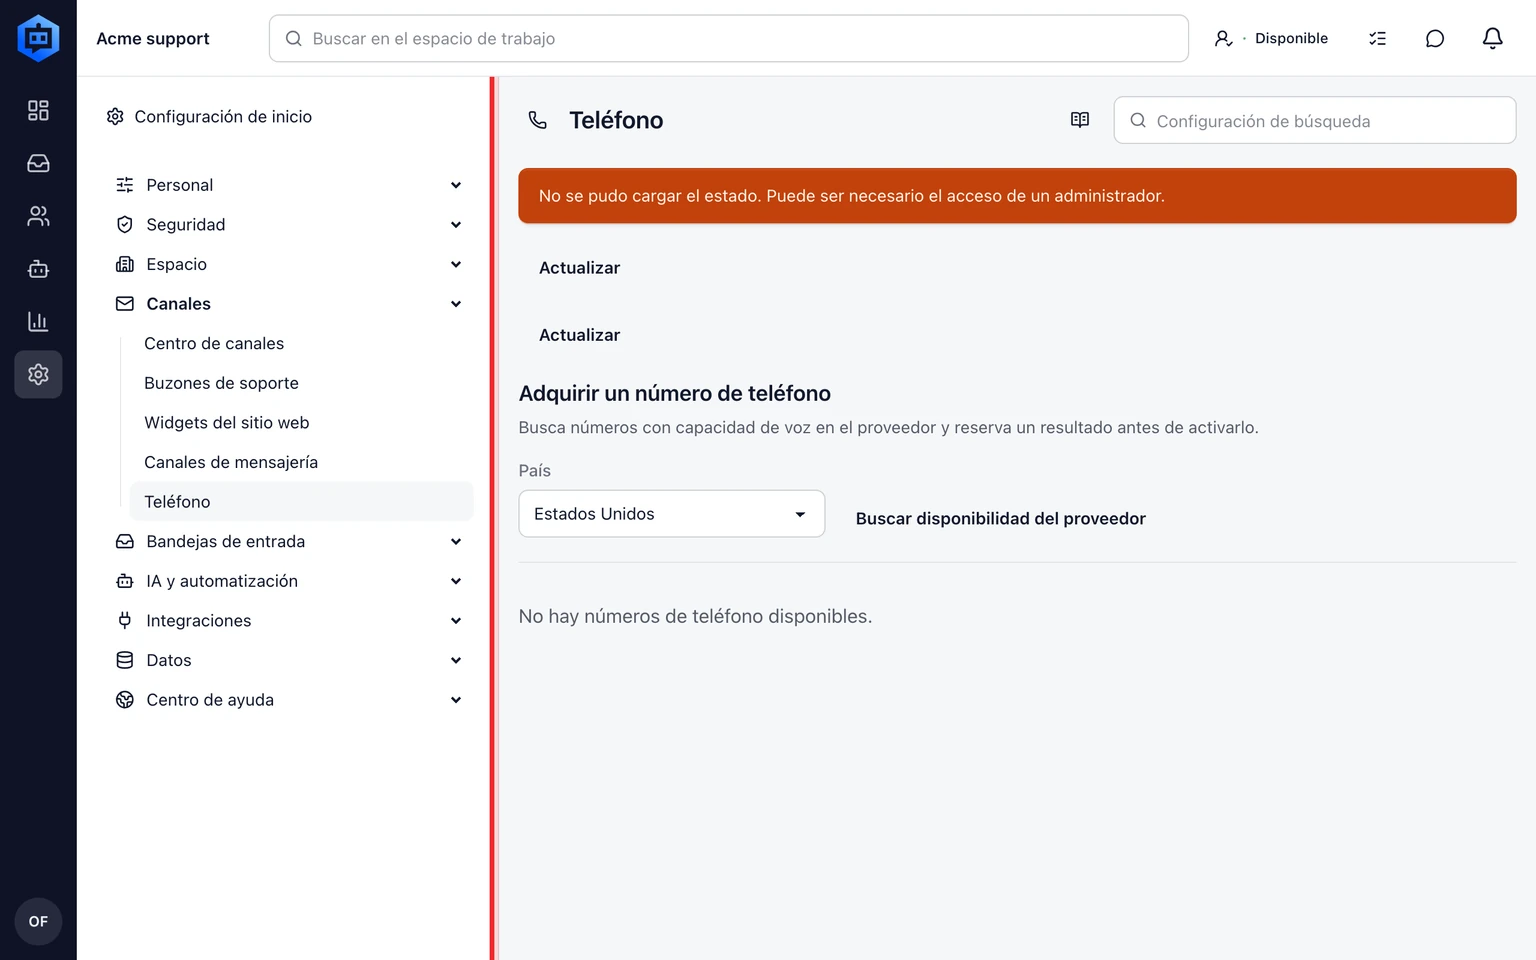Open the chat bubble icon in header
The image size is (1536, 960).
(1435, 38)
